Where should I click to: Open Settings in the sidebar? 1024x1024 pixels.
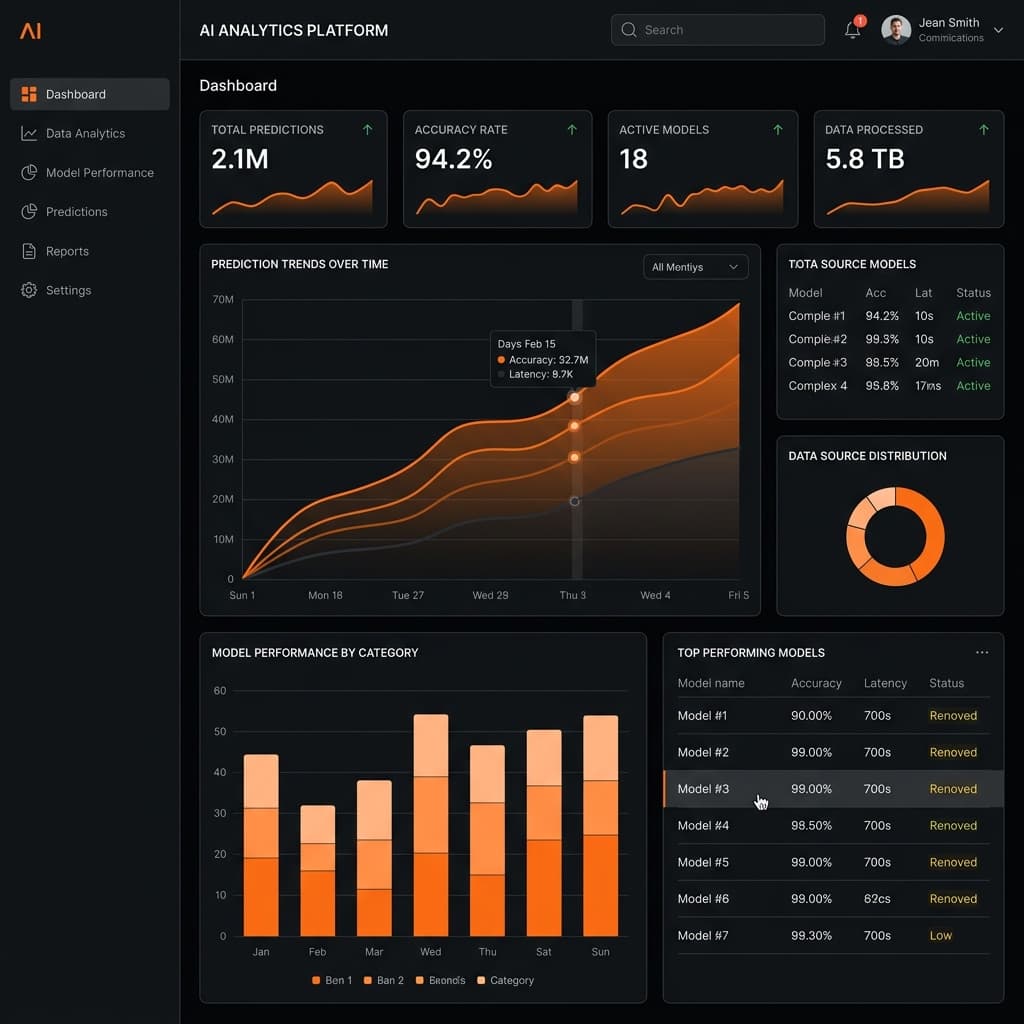click(x=90, y=290)
